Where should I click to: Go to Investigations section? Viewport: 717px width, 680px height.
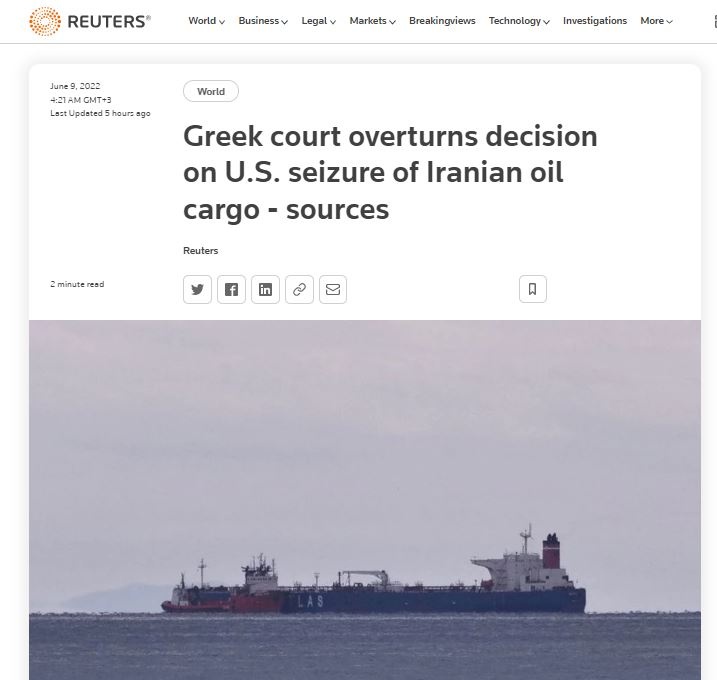[595, 21]
